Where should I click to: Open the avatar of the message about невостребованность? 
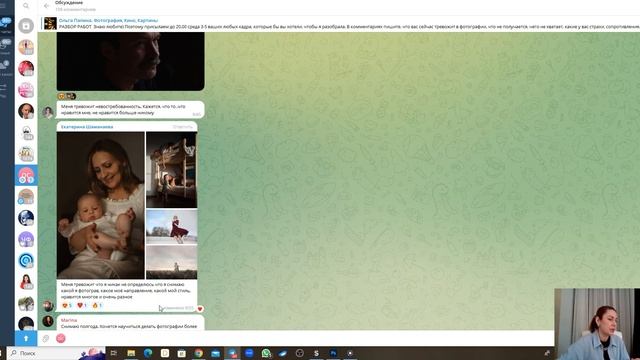pyautogui.click(x=48, y=112)
